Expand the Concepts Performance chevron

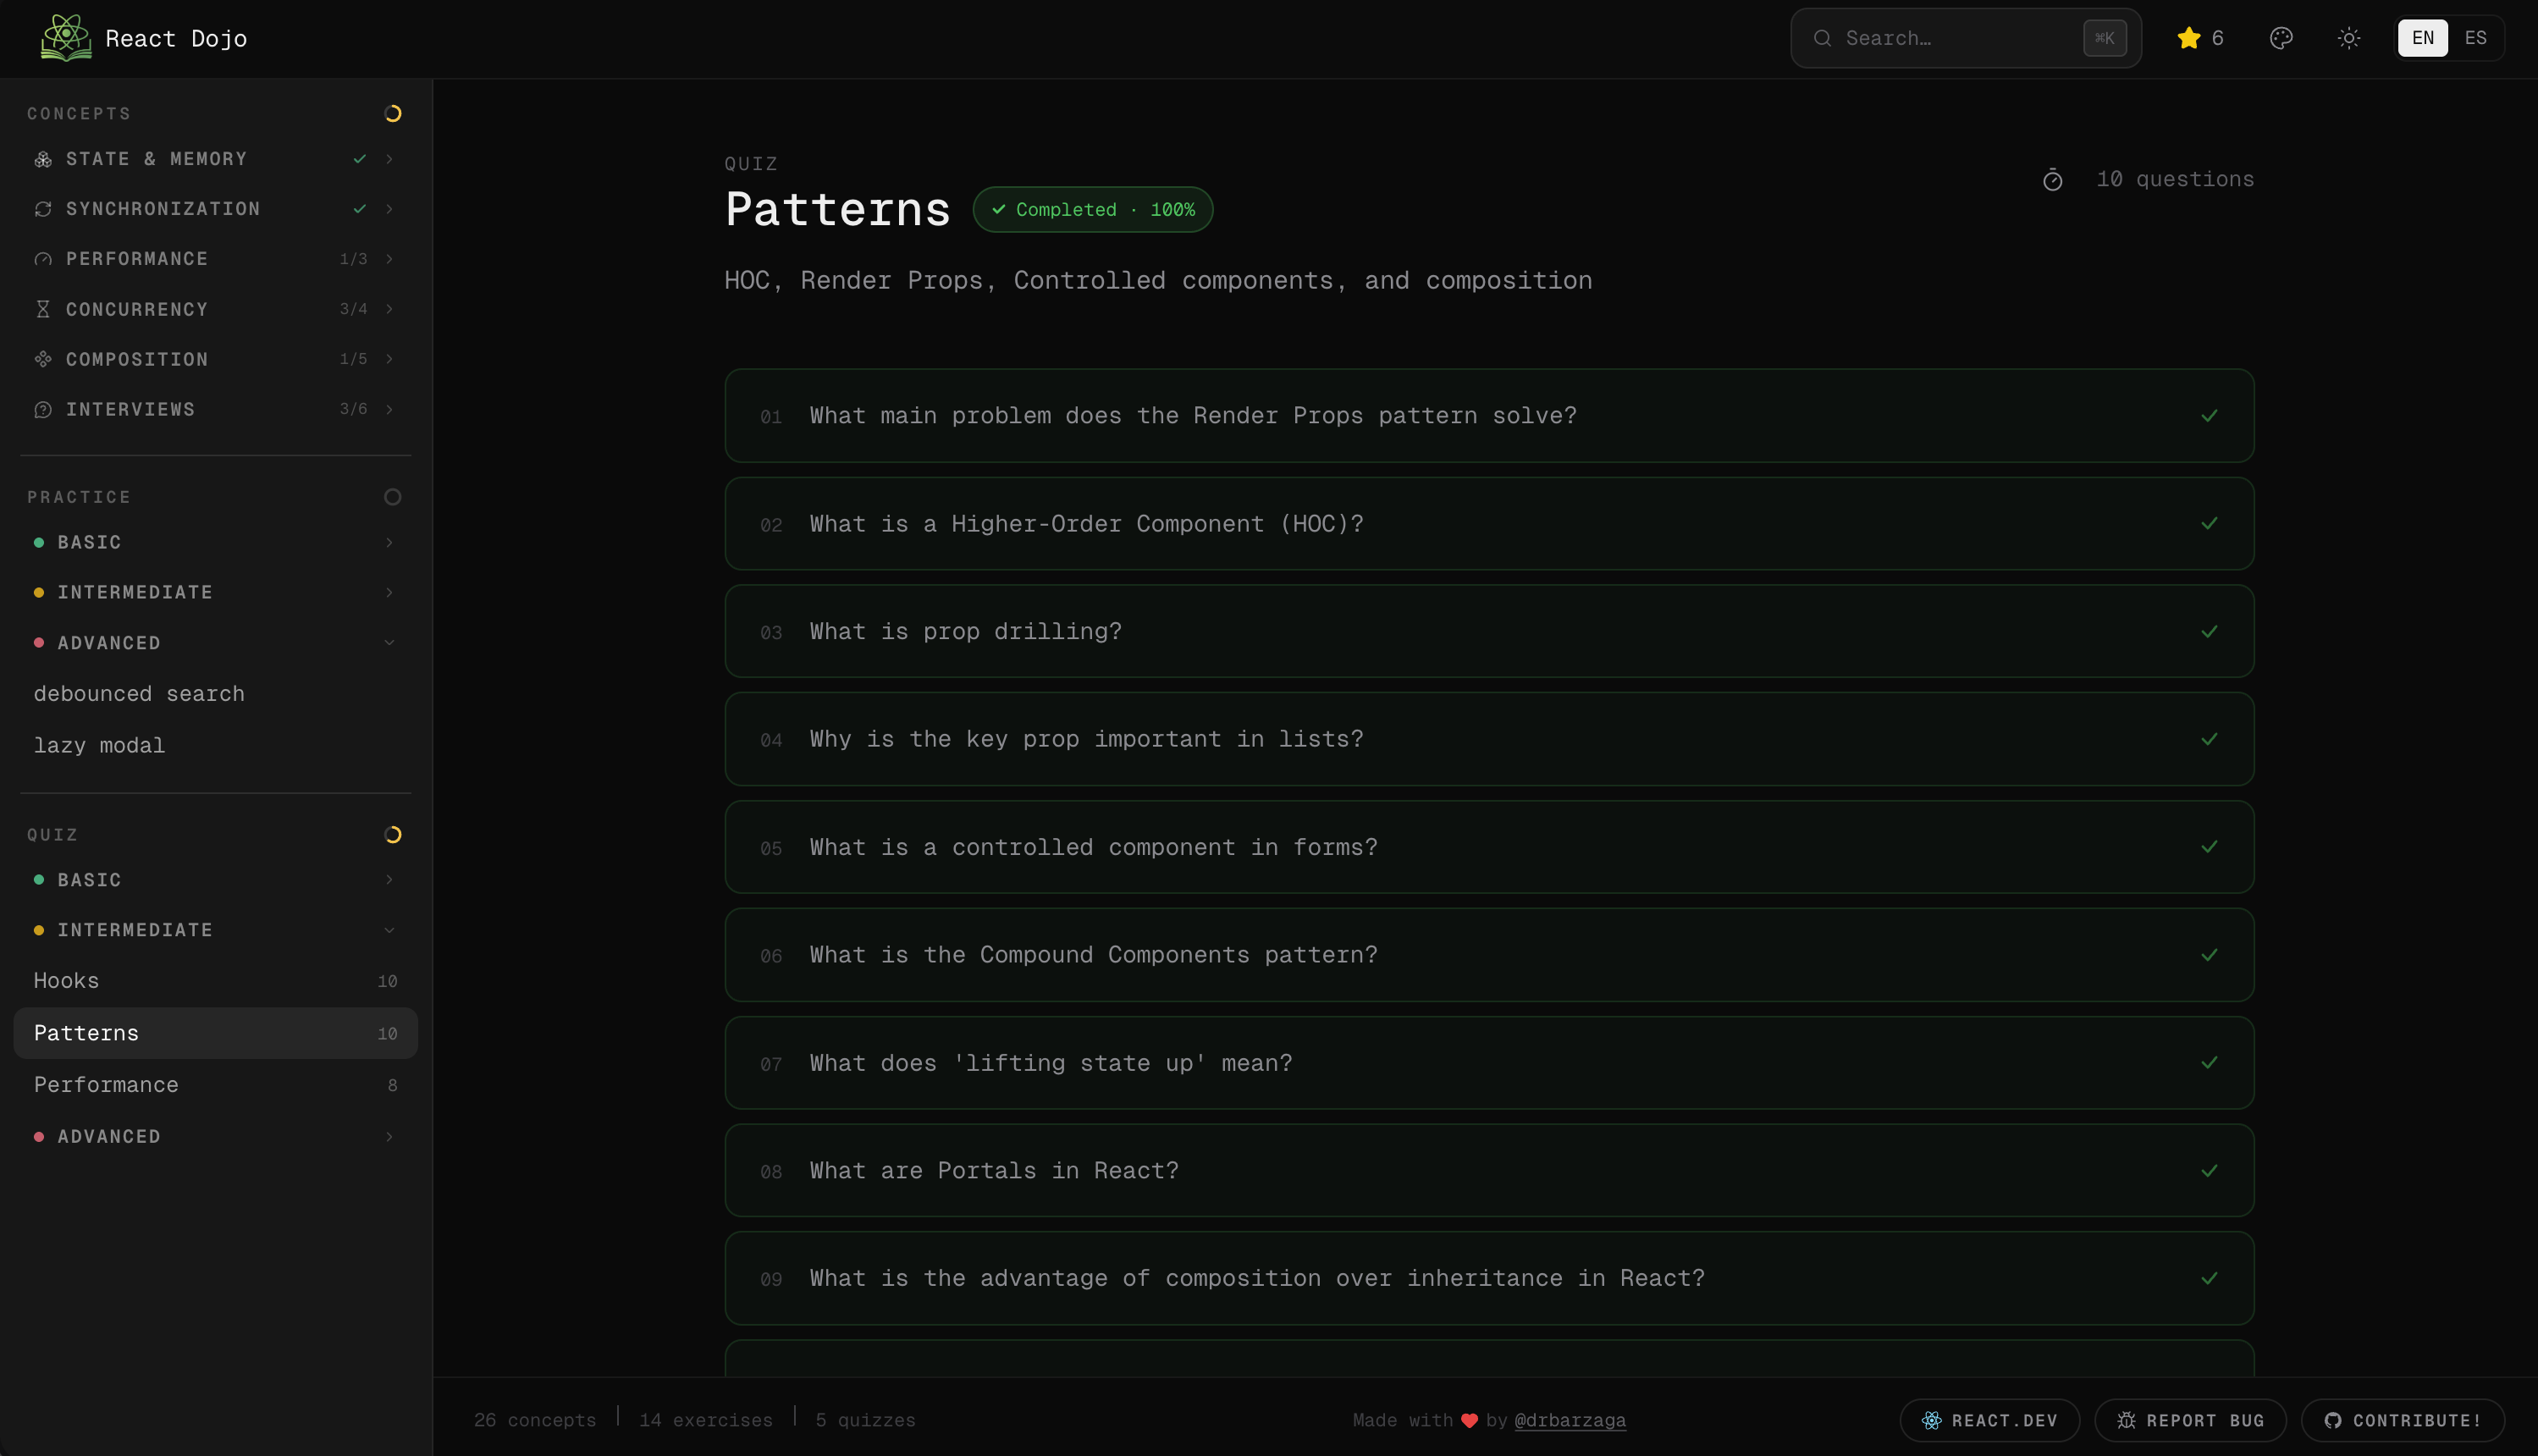[389, 259]
